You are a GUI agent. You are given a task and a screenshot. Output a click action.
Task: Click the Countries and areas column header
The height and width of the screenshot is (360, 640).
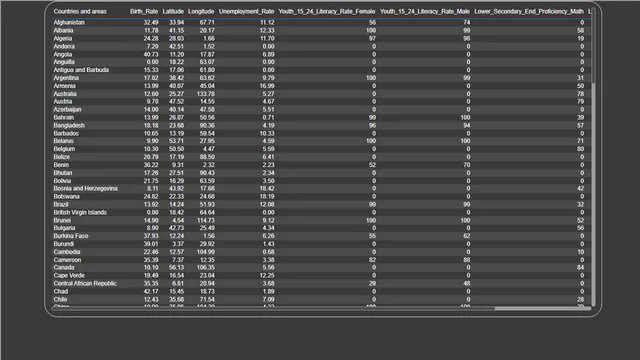click(80, 11)
